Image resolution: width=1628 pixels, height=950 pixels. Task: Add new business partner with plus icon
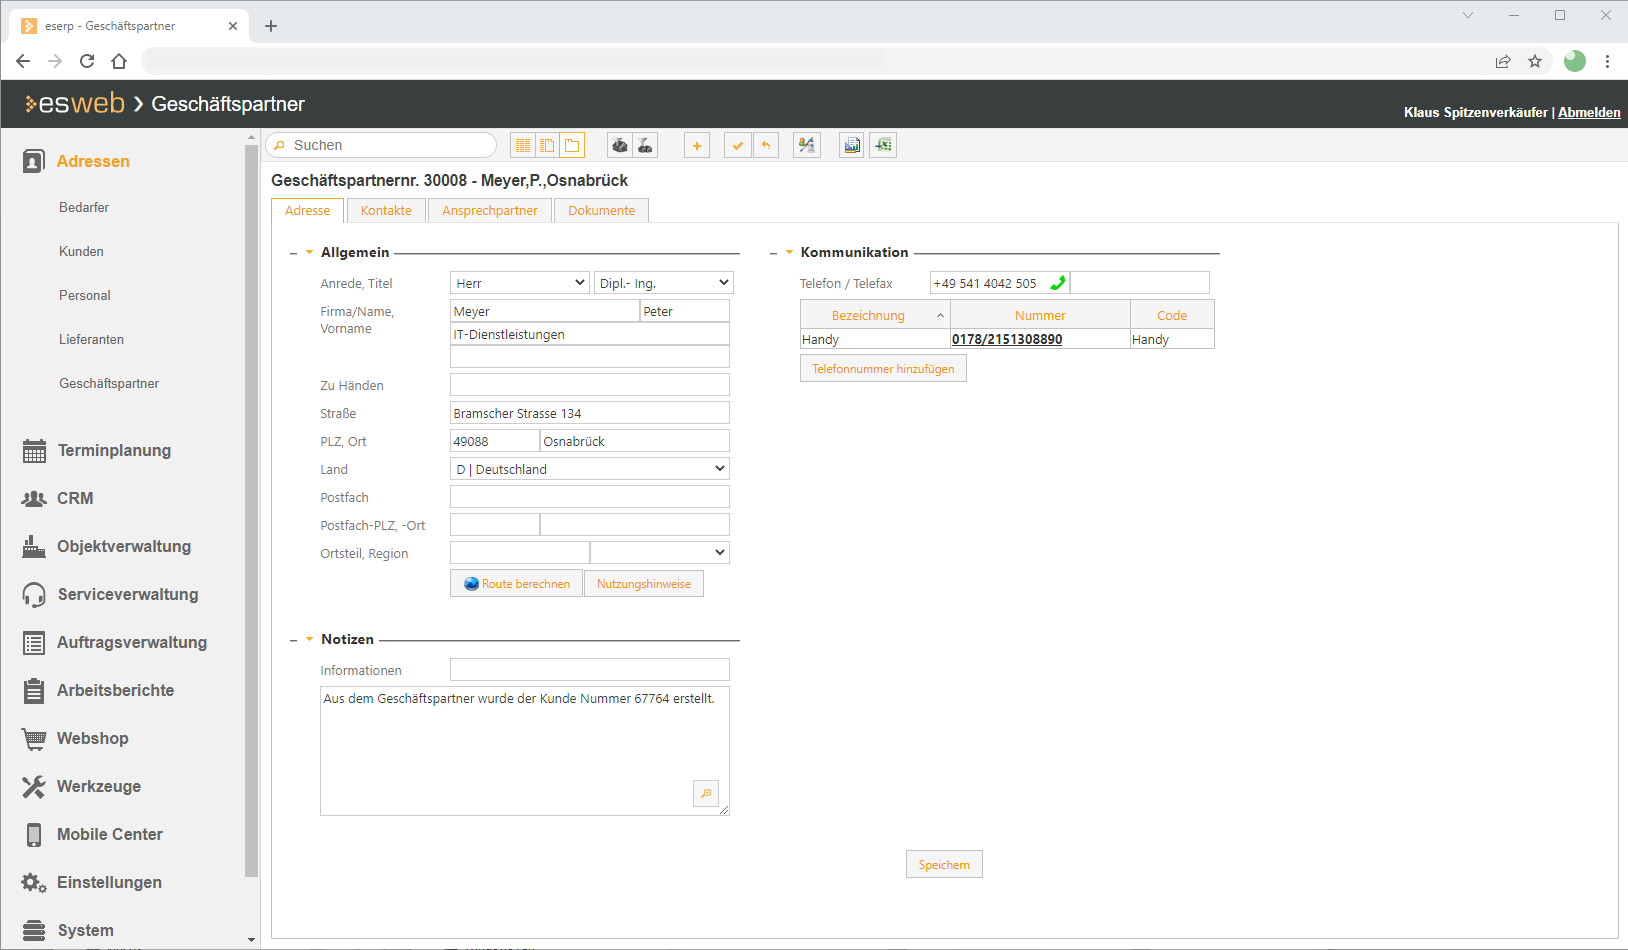(x=697, y=145)
